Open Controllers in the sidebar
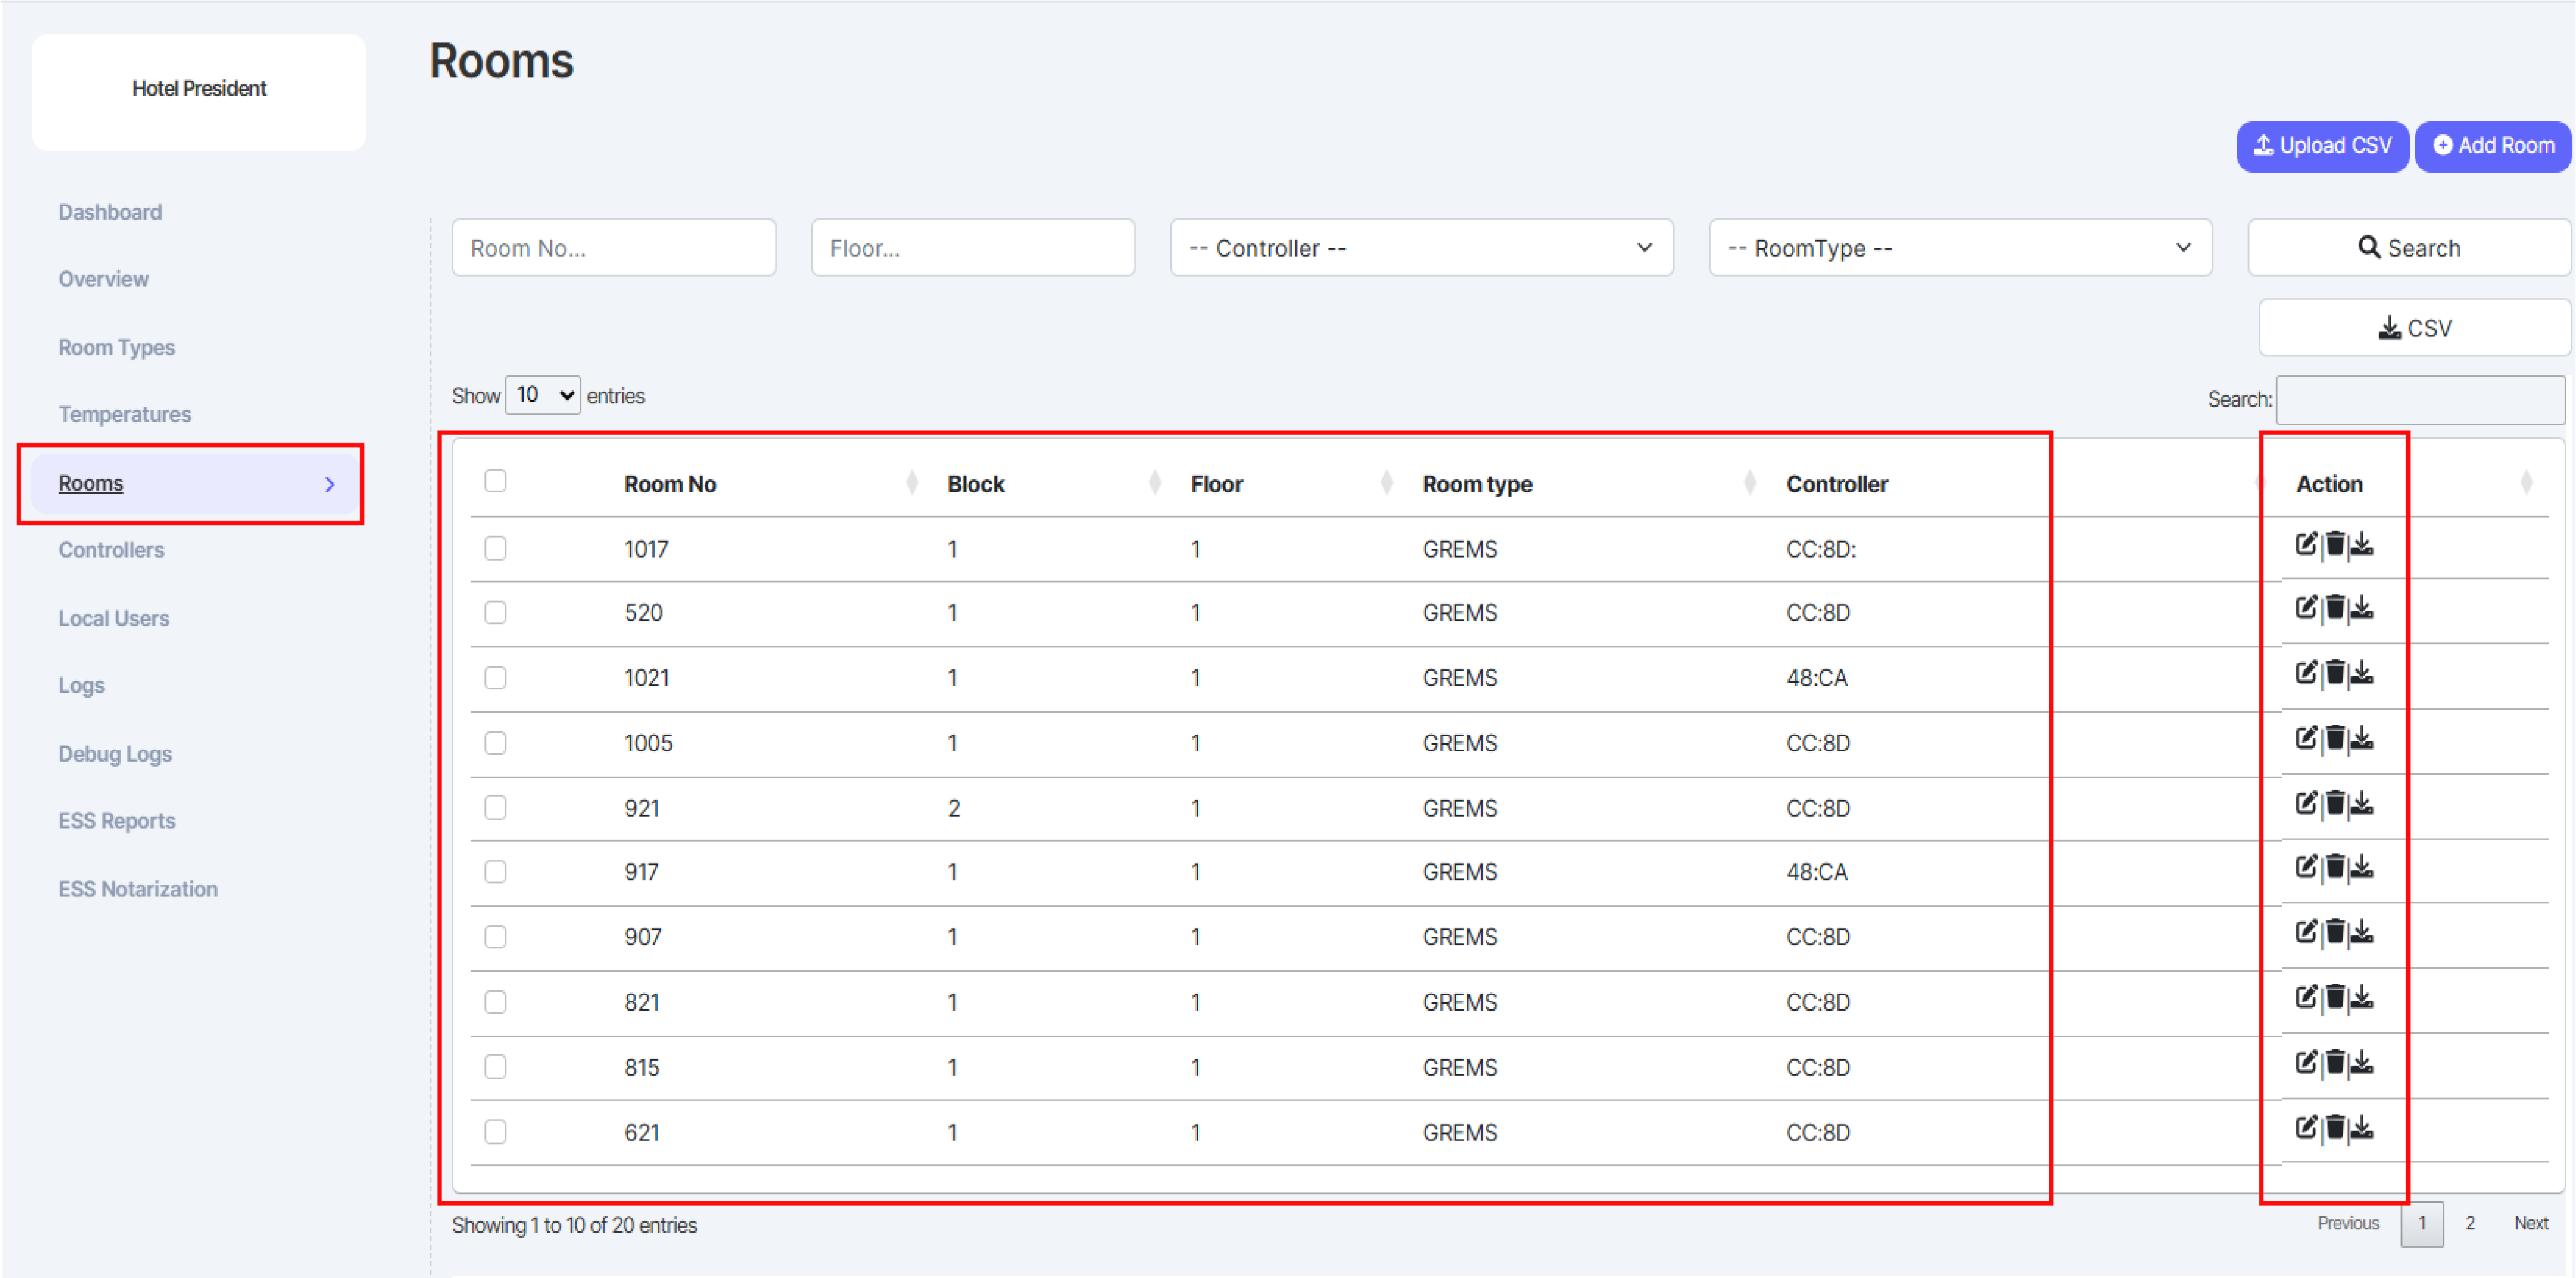The width and height of the screenshot is (2576, 1278). point(111,550)
